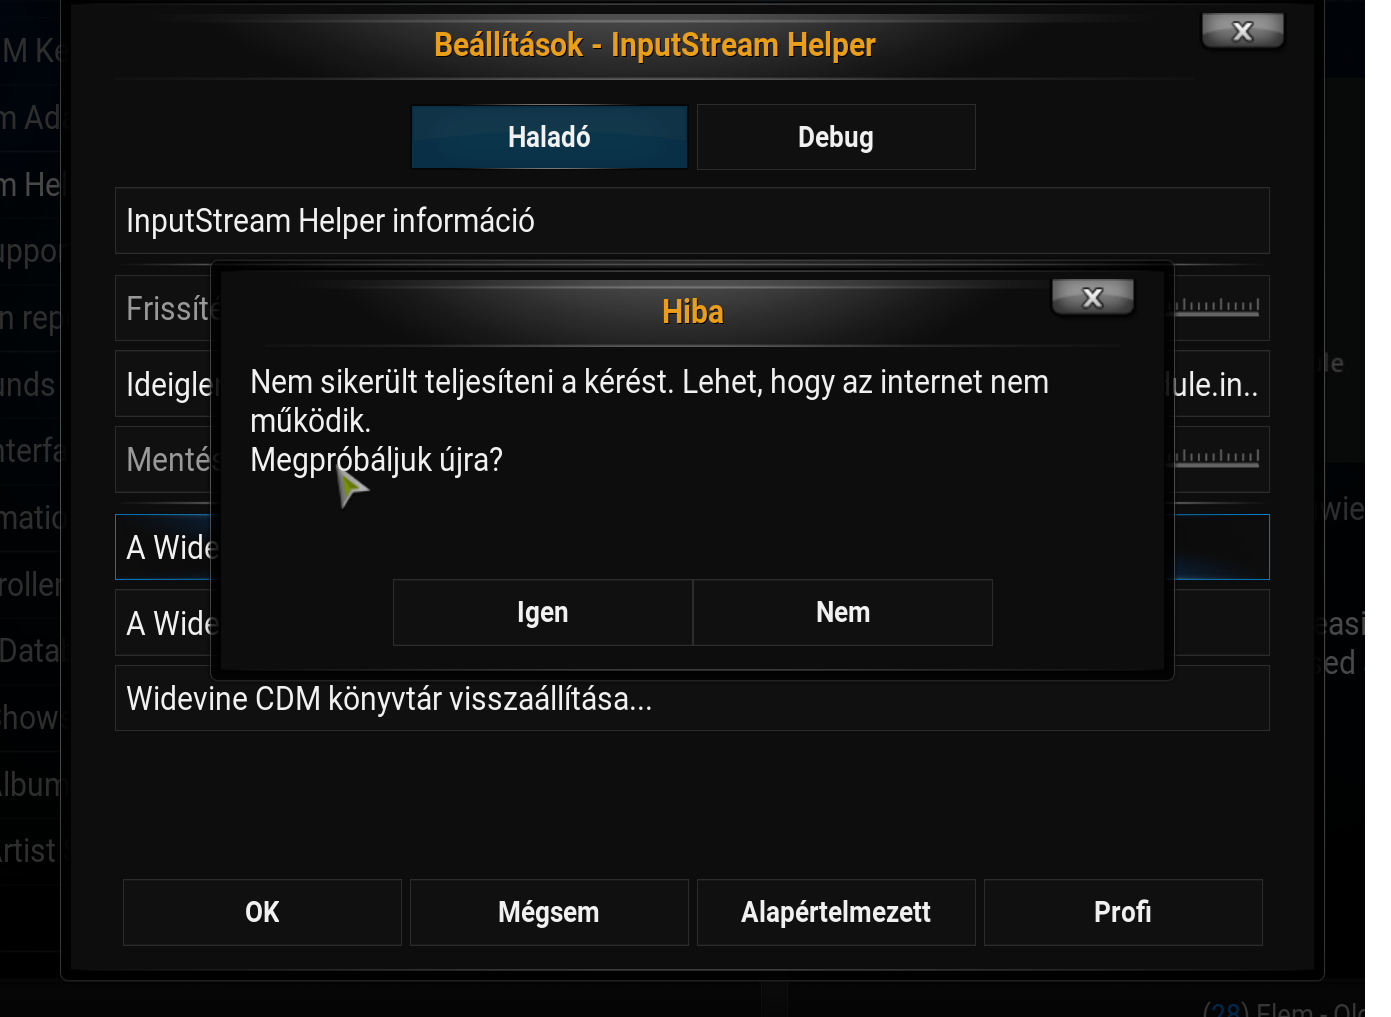The width and height of the screenshot is (1391, 1017).
Task: Change settings level with Profi button
Action: 1123,912
